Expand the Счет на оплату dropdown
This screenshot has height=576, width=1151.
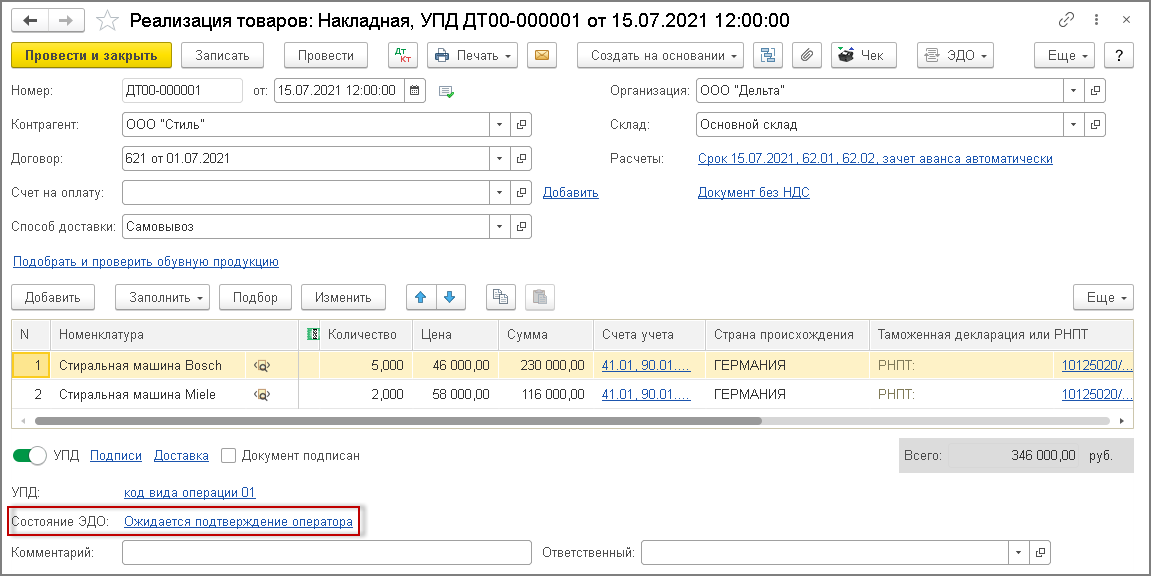500,192
